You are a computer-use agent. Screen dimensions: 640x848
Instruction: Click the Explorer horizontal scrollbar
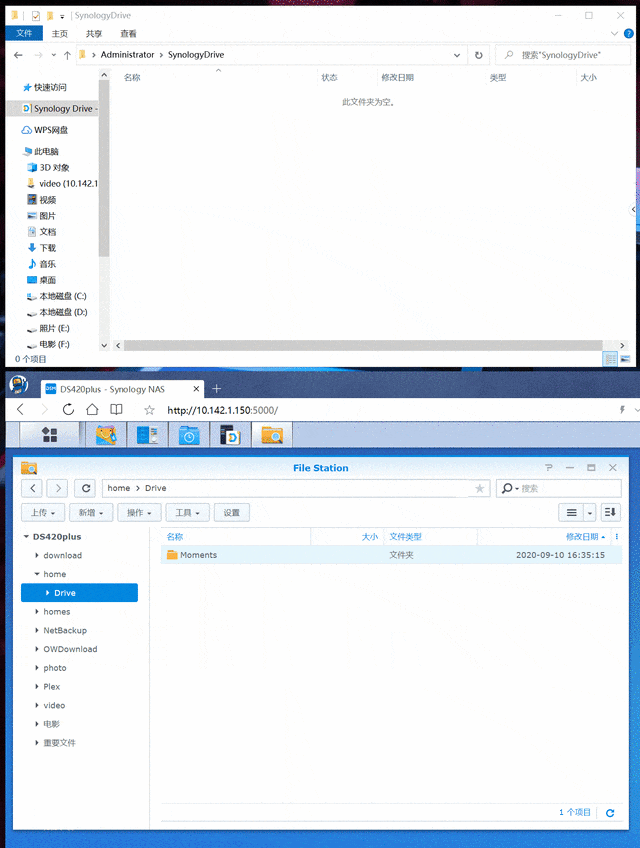point(363,345)
